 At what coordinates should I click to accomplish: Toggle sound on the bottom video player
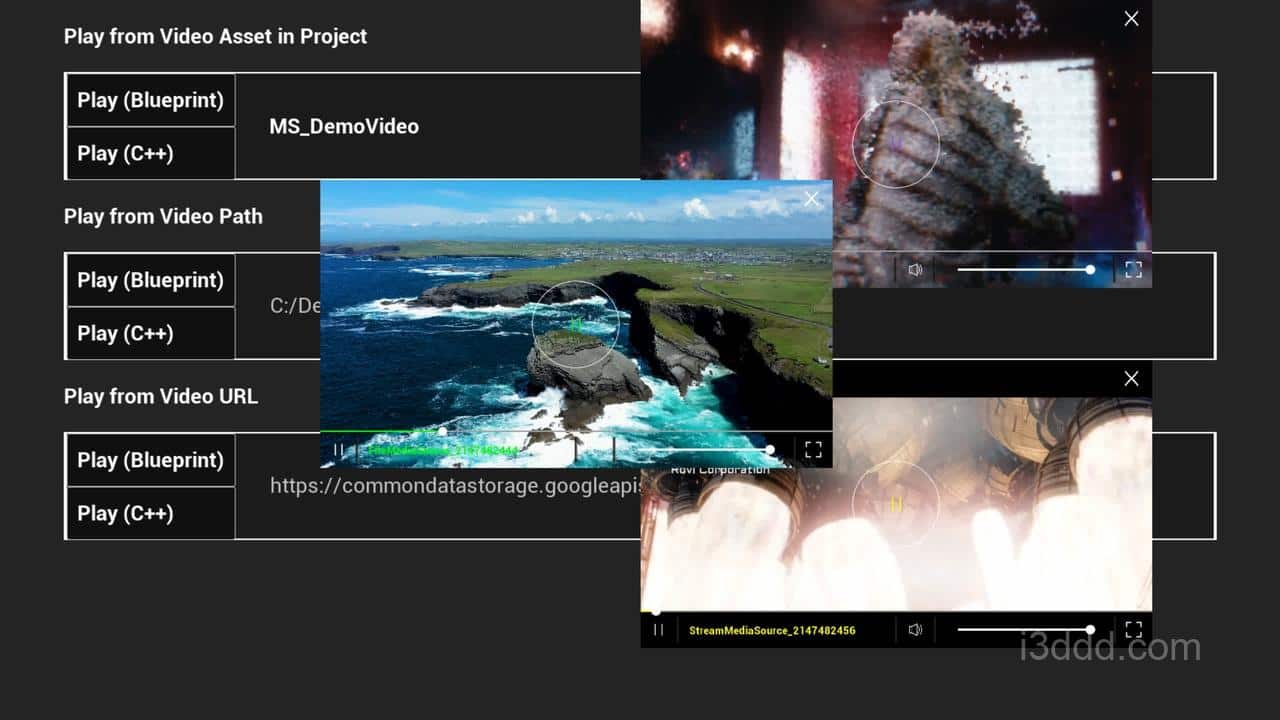pyautogui.click(x=916, y=629)
